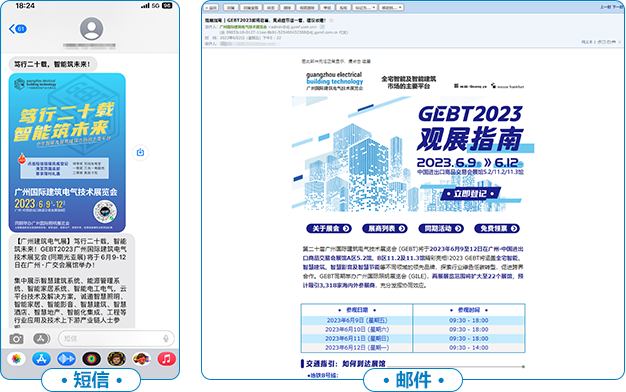Open the contact avatar in Messages

[x=91, y=29]
